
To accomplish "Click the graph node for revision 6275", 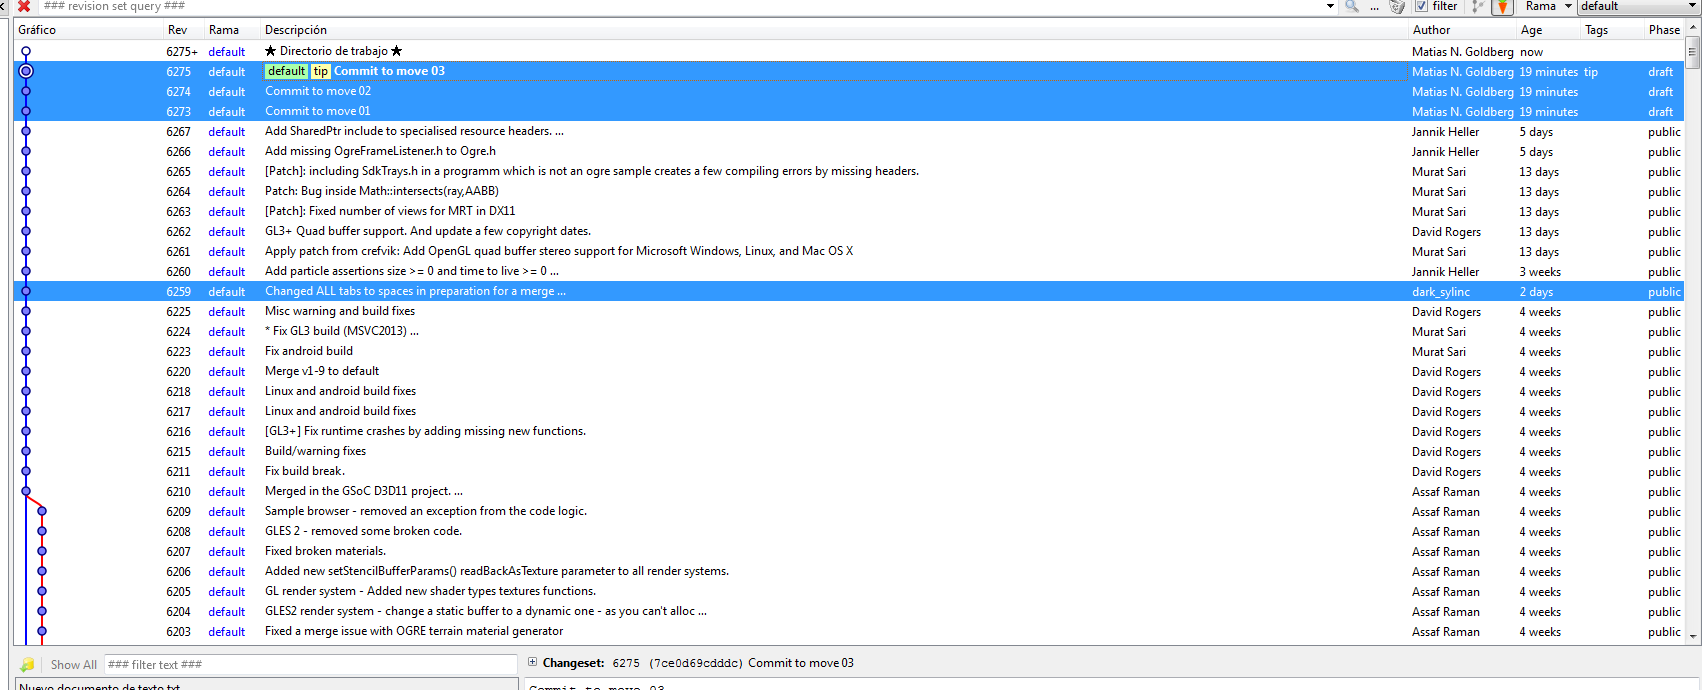I will (26, 71).
